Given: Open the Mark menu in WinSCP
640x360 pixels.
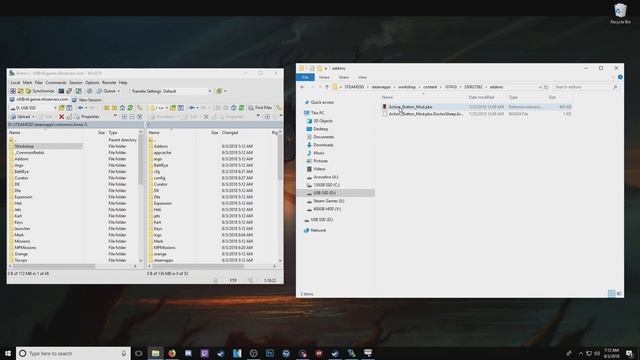Looking at the screenshot, I should (x=27, y=82).
